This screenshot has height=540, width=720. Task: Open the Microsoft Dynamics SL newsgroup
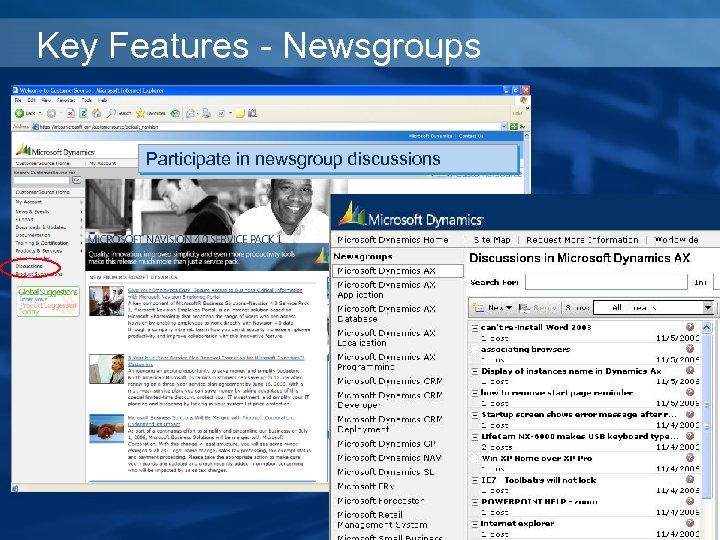pyautogui.click(x=385, y=472)
